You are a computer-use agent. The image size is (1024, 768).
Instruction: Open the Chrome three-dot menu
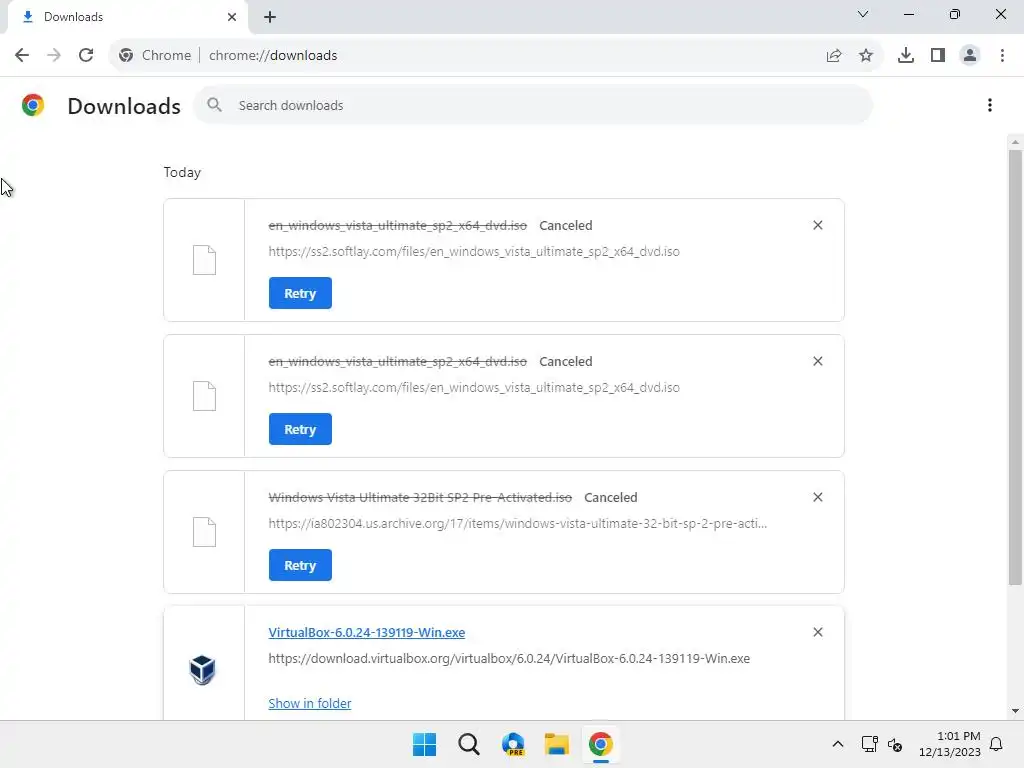point(1002,56)
